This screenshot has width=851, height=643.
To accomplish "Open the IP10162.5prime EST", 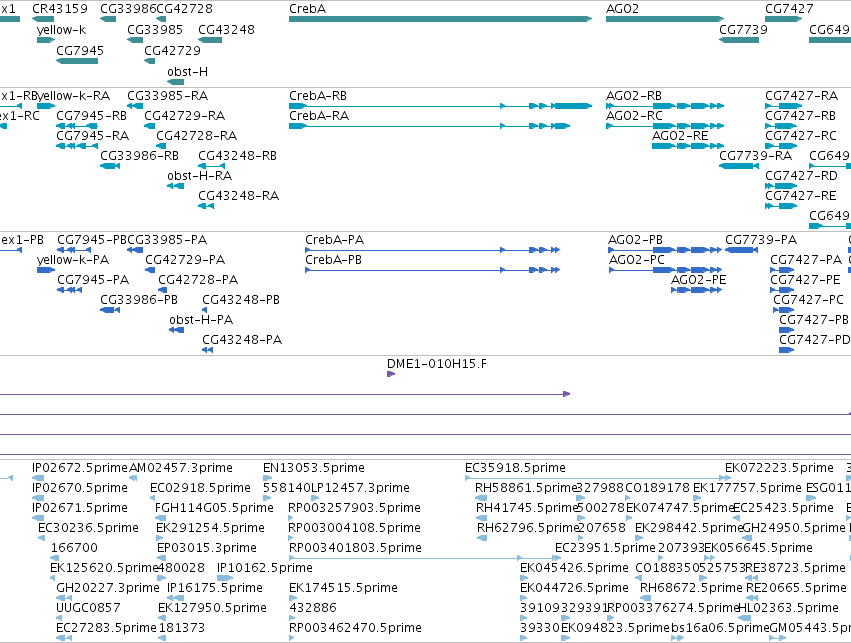I will pyautogui.click(x=224, y=578).
